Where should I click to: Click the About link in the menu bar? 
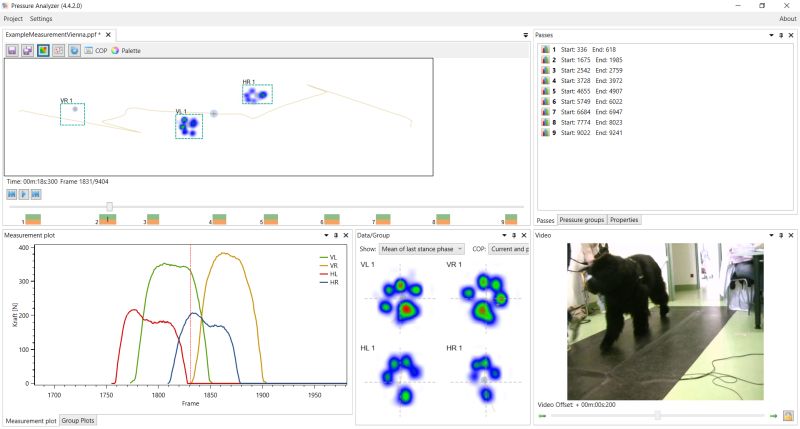pyautogui.click(x=787, y=19)
